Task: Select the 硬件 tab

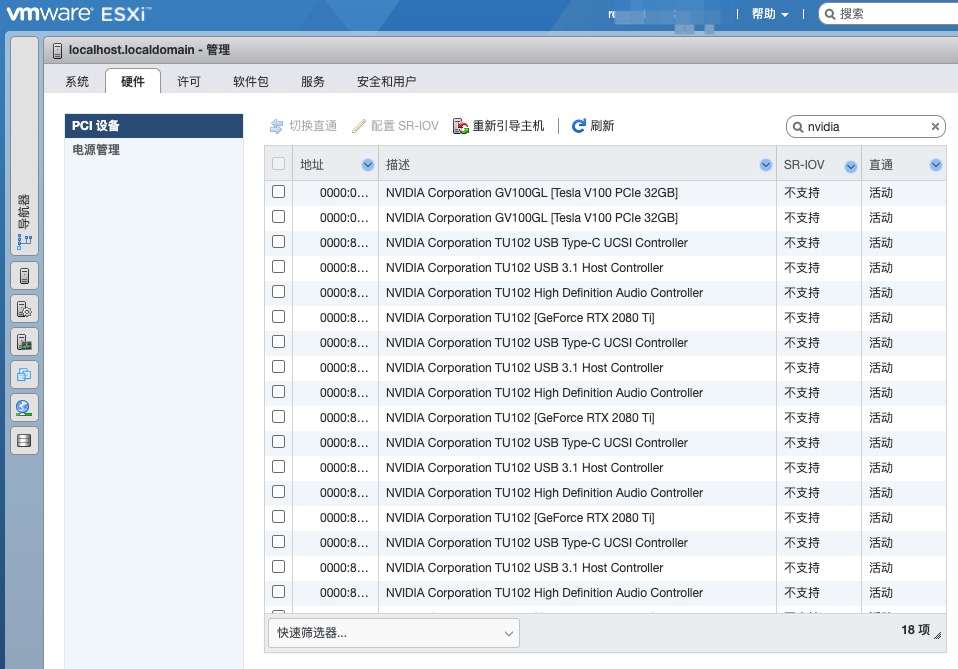Action: [133, 81]
